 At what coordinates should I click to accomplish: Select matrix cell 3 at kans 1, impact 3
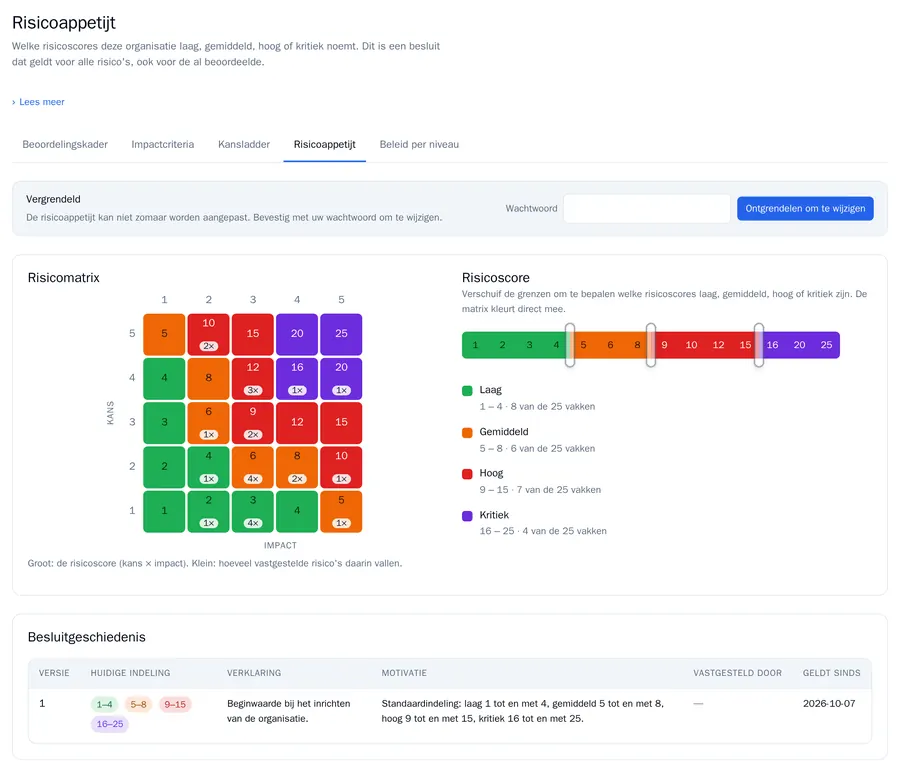click(253, 511)
